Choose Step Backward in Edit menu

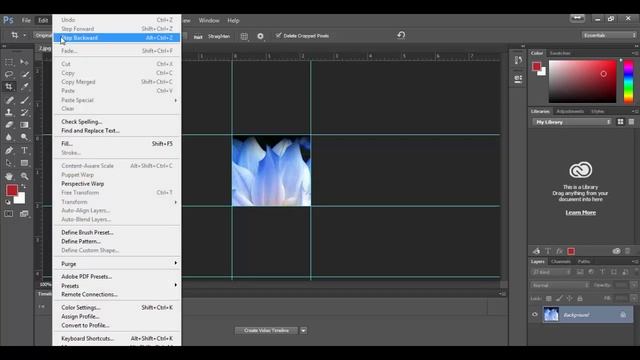118,38
